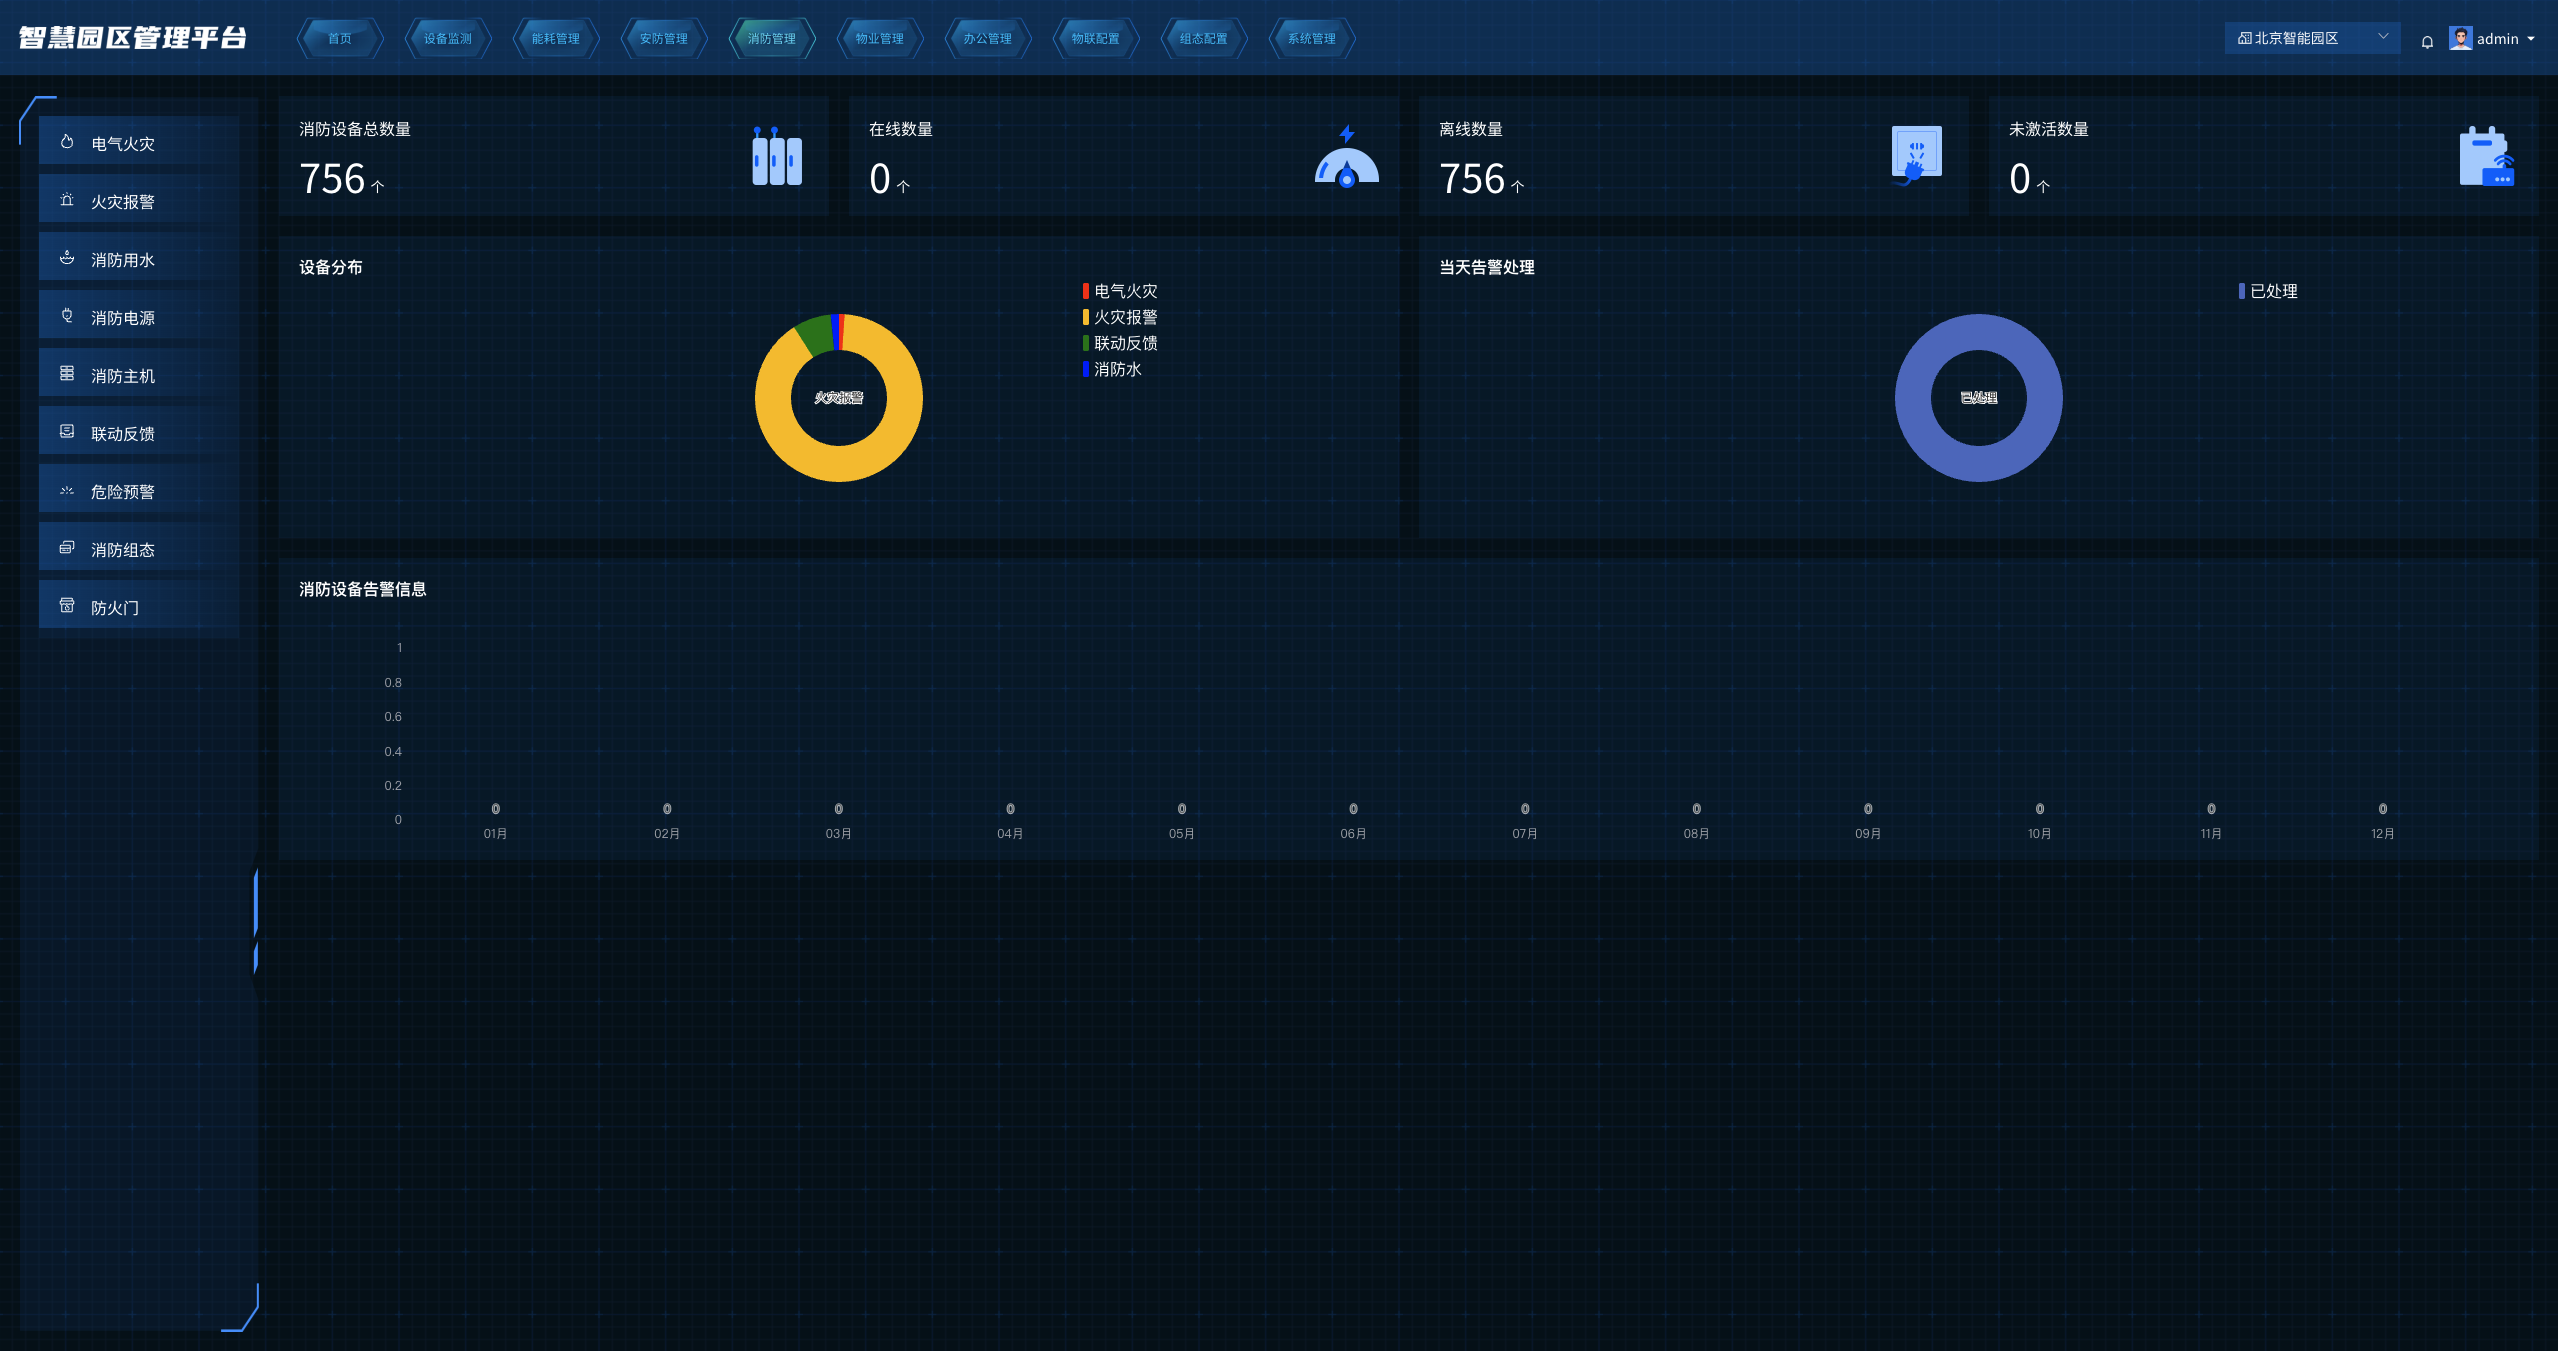The width and height of the screenshot is (2558, 1351).
Task: Click the 火灾报警 alarm icon in sidebar
Action: click(x=67, y=200)
